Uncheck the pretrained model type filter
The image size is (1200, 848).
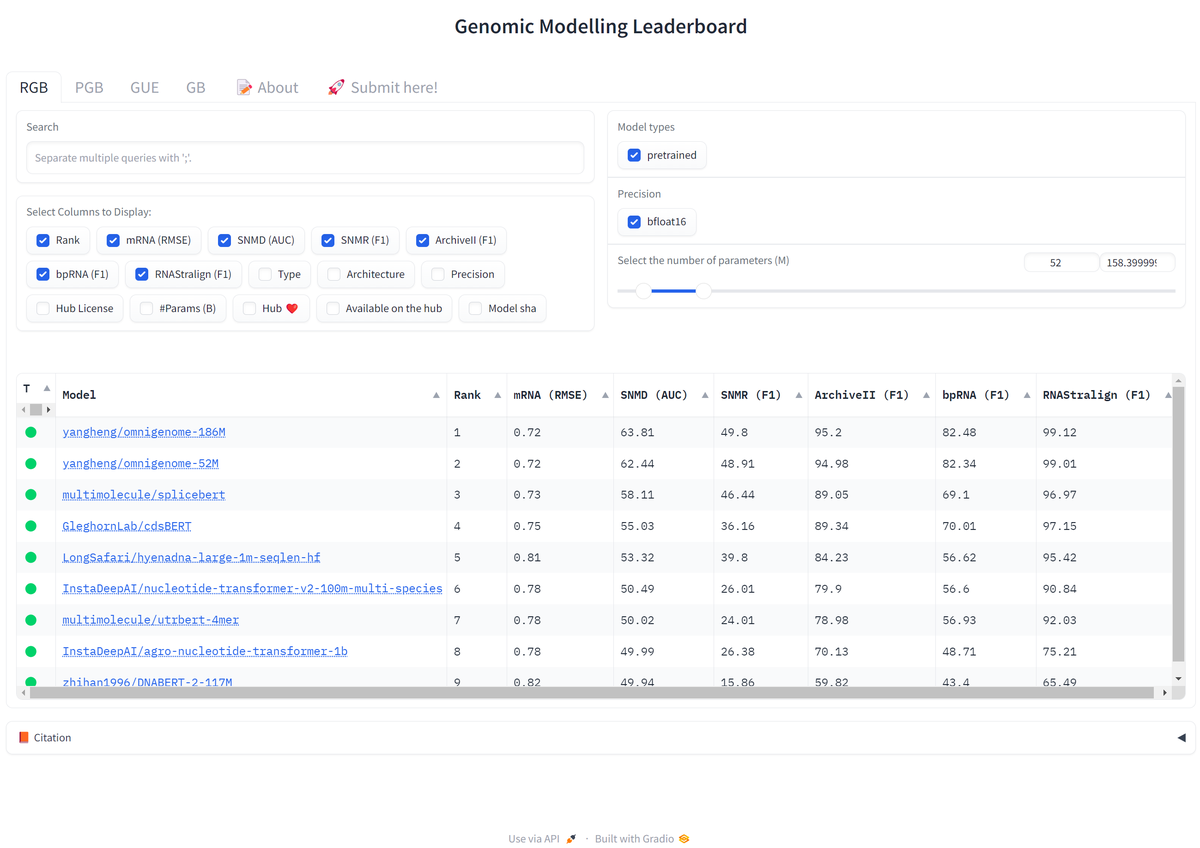(x=634, y=155)
